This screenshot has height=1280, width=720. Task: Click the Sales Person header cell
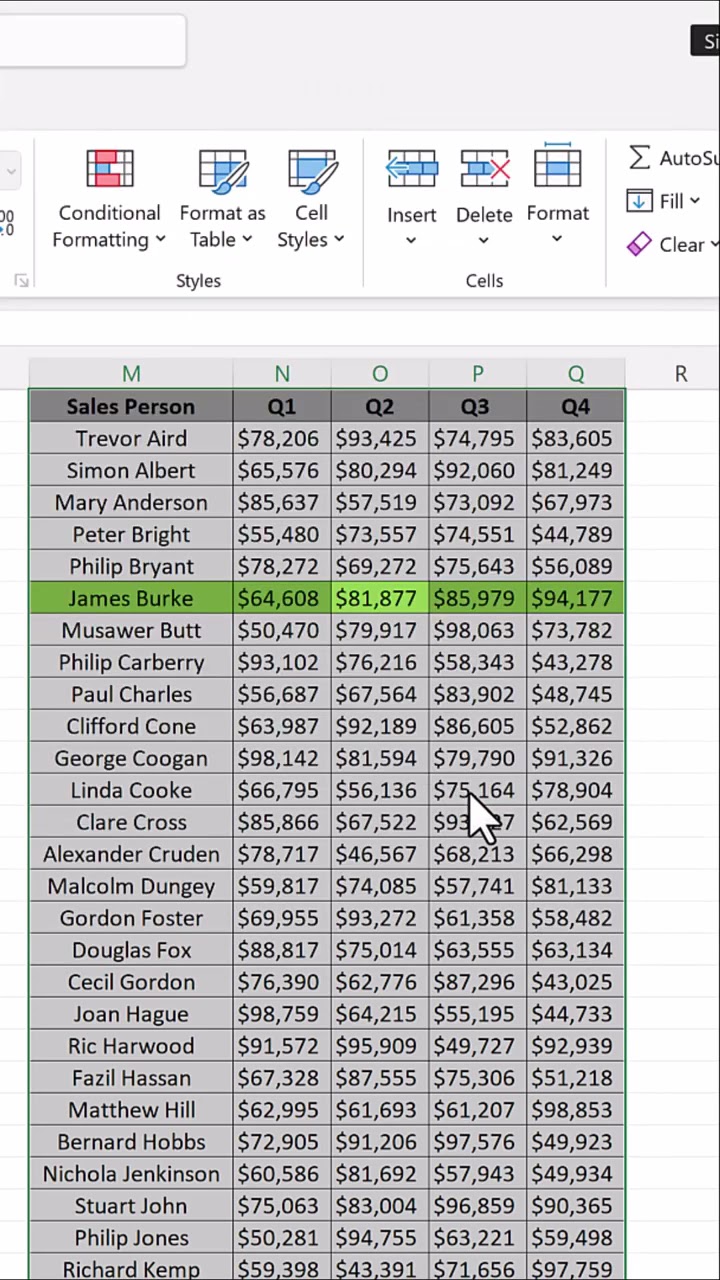coord(131,406)
